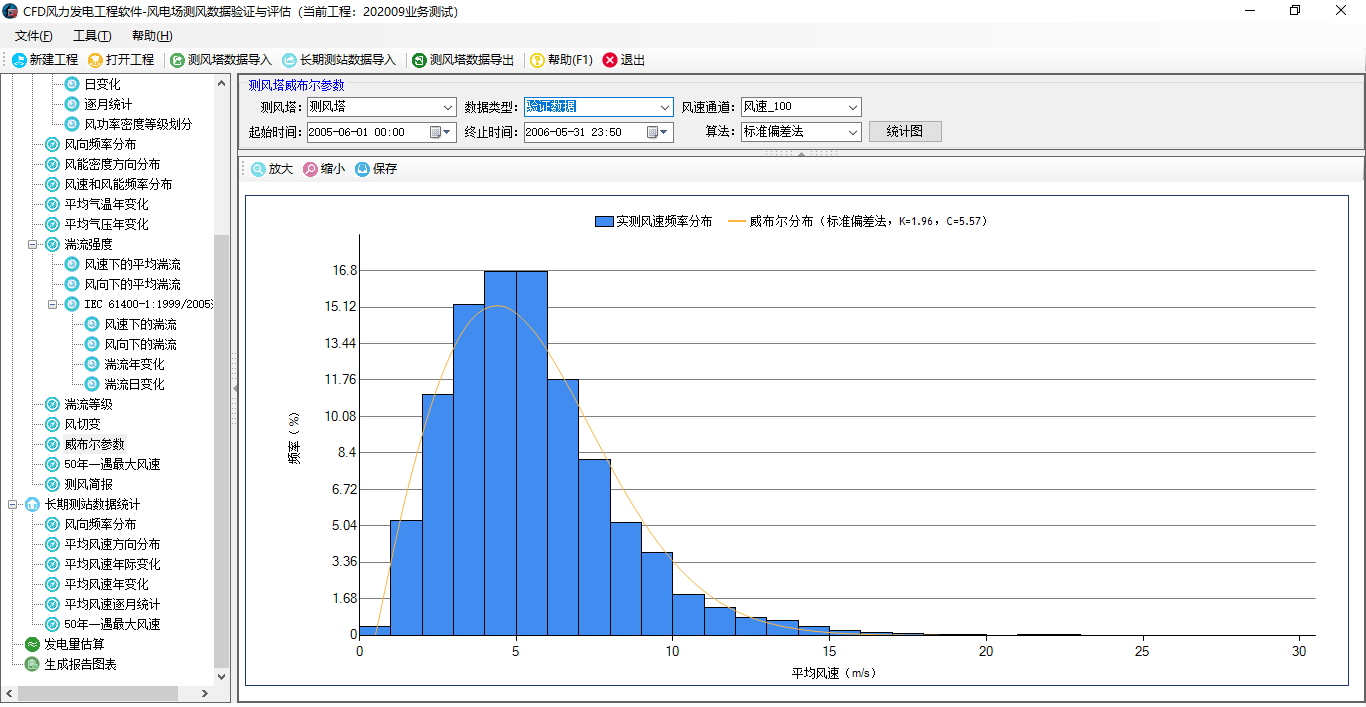Click the tree scrollbar up arrow
This screenshot has height=707, width=1366.
[221, 83]
